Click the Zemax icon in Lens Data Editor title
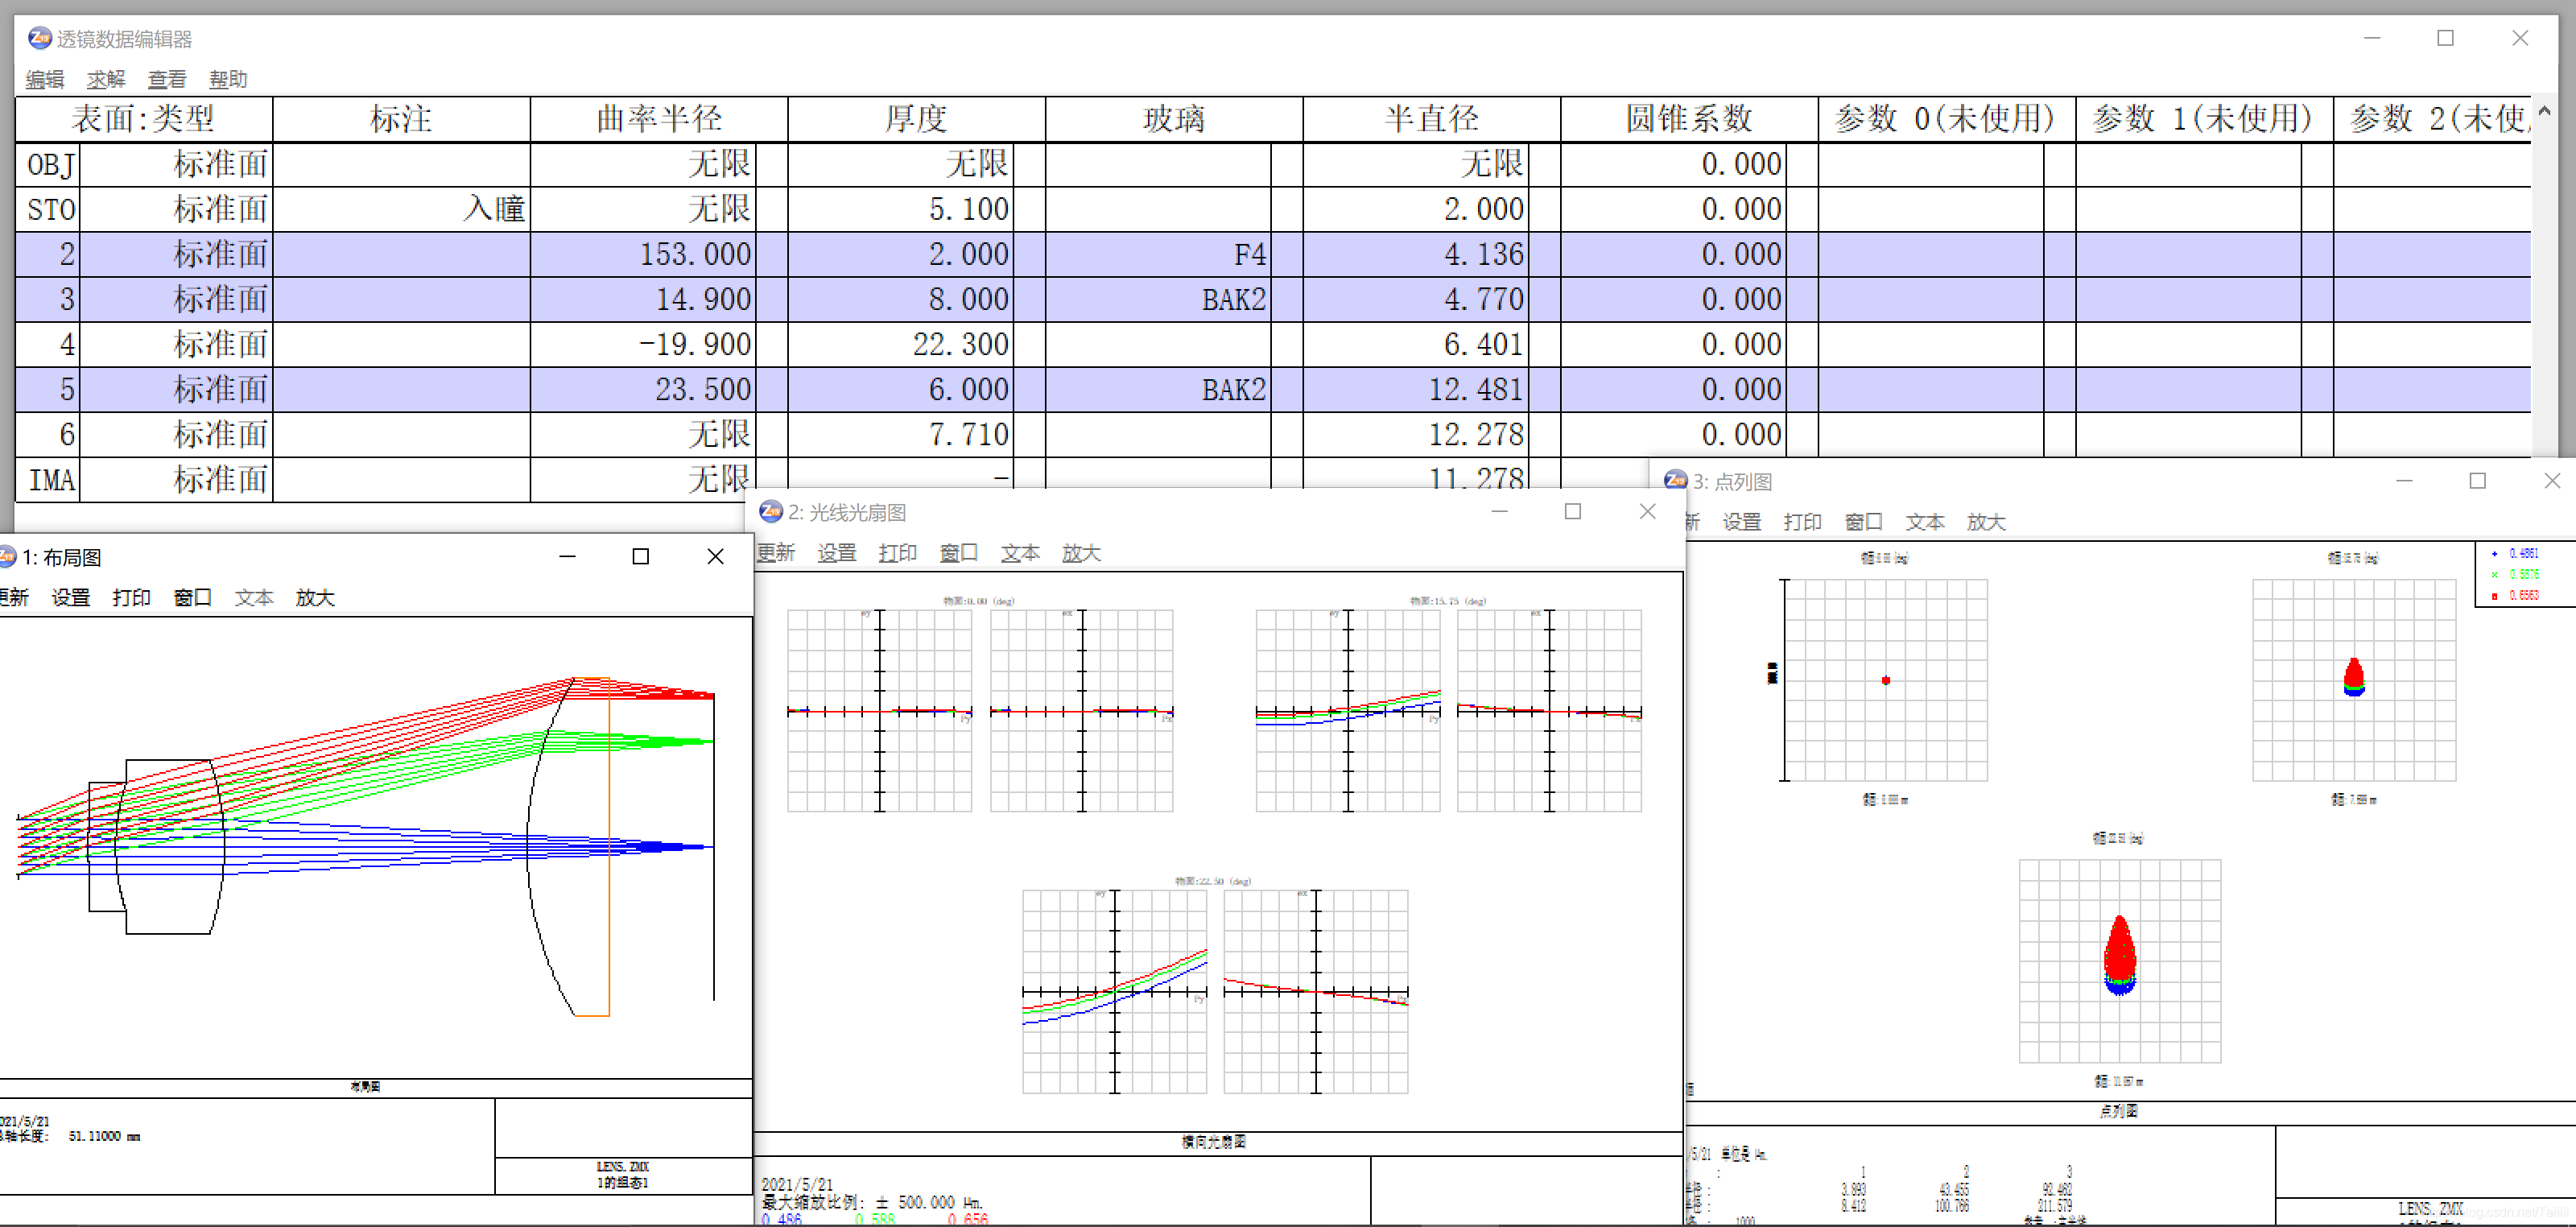The width and height of the screenshot is (2576, 1227). click(x=39, y=38)
